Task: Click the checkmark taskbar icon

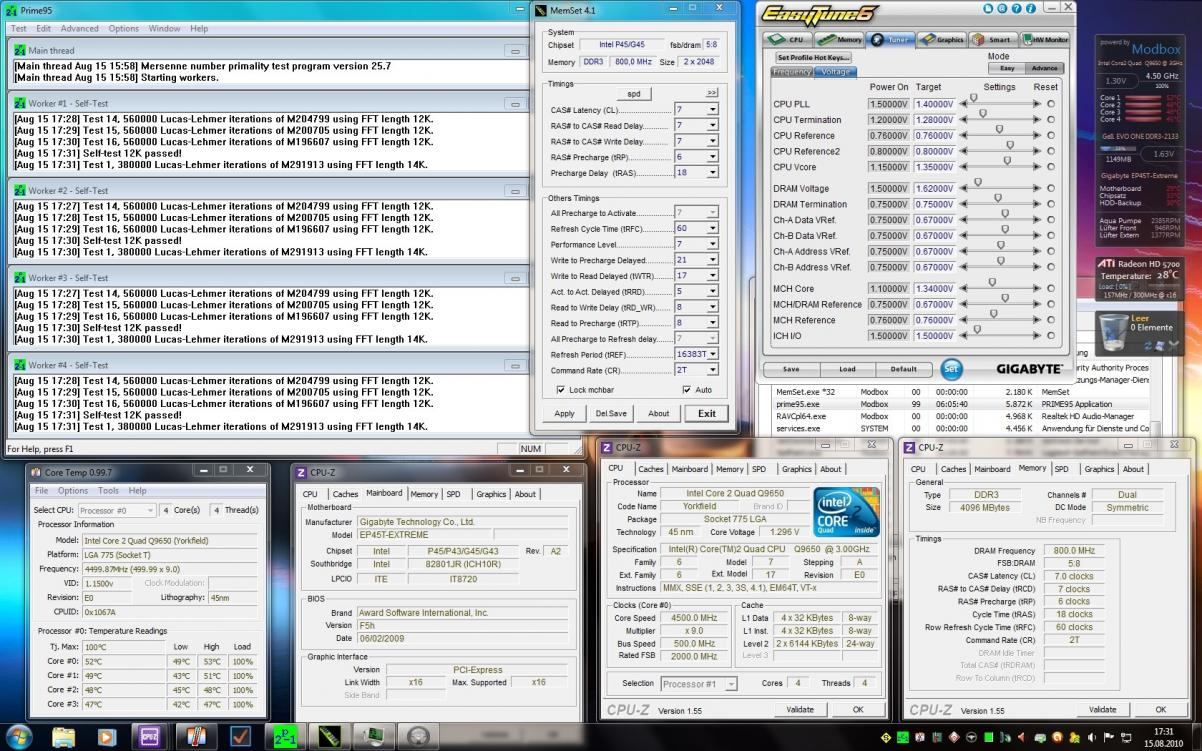Action: tap(240, 736)
